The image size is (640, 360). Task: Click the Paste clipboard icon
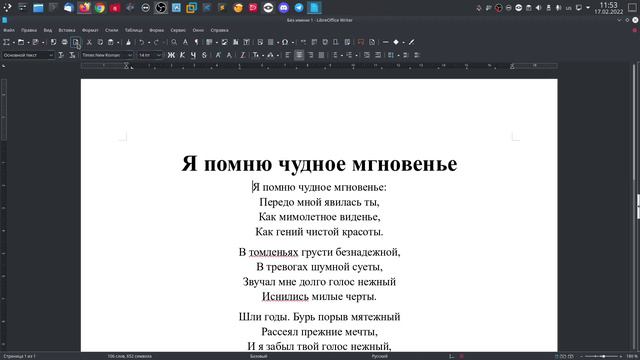[x=111, y=42]
